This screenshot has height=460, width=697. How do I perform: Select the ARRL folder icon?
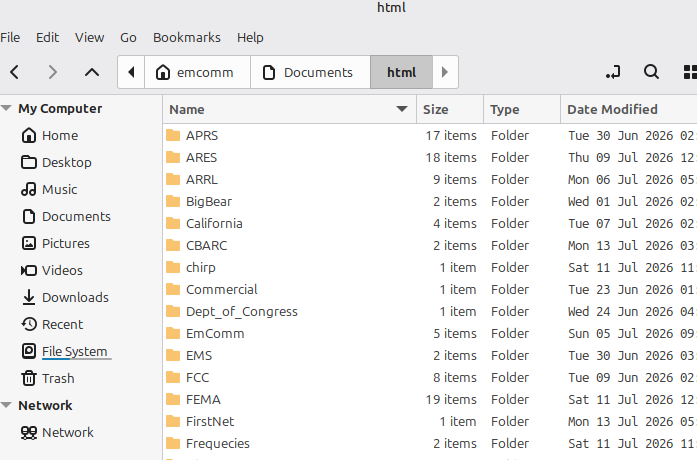coord(173,180)
